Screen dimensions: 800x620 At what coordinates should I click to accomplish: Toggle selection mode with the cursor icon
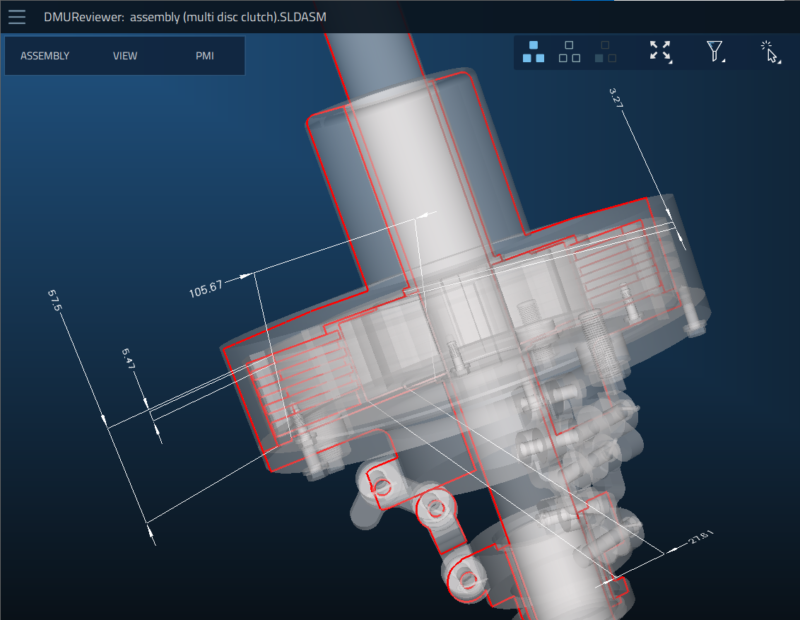pos(768,52)
